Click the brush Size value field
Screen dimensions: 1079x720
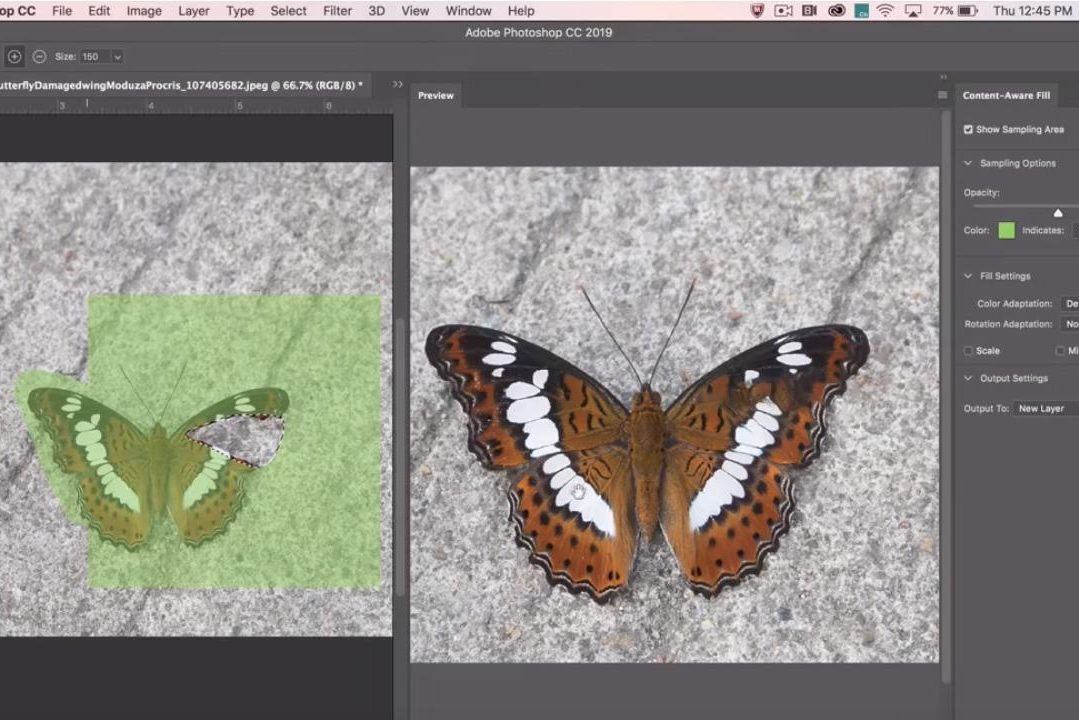tap(93, 57)
